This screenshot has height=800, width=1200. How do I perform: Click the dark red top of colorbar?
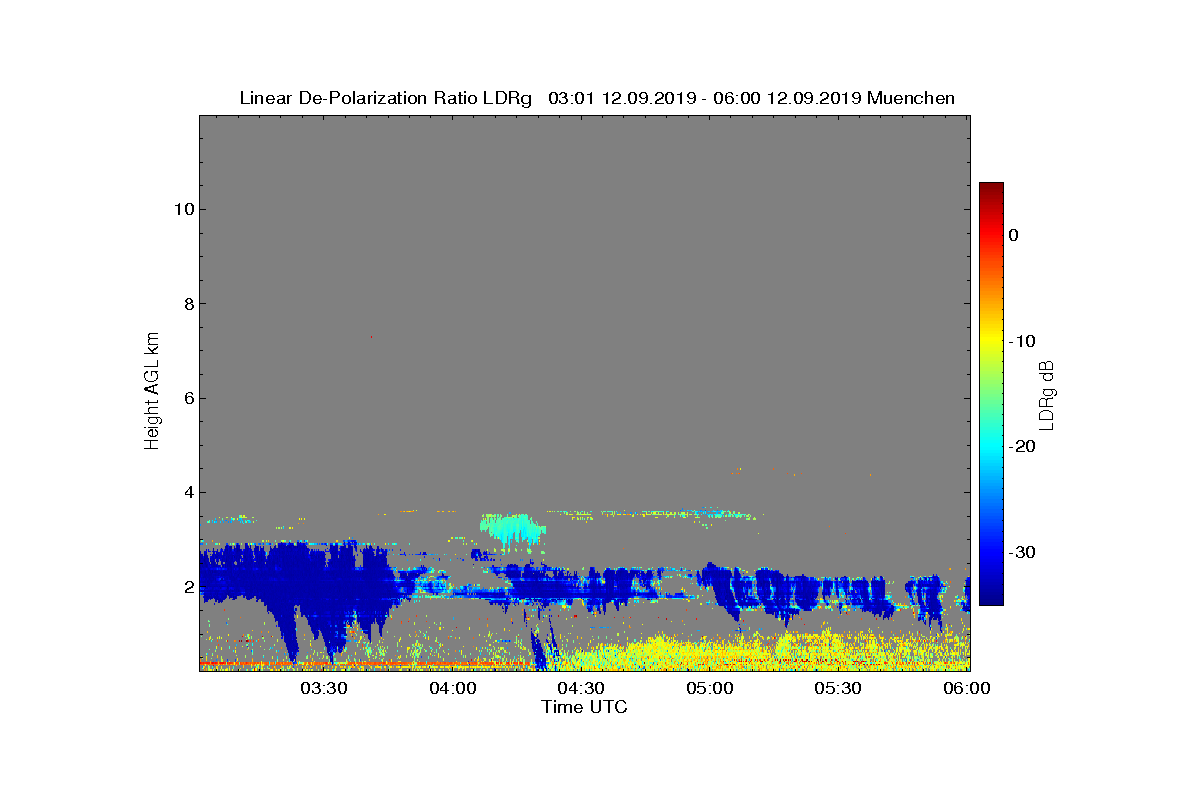click(x=991, y=189)
